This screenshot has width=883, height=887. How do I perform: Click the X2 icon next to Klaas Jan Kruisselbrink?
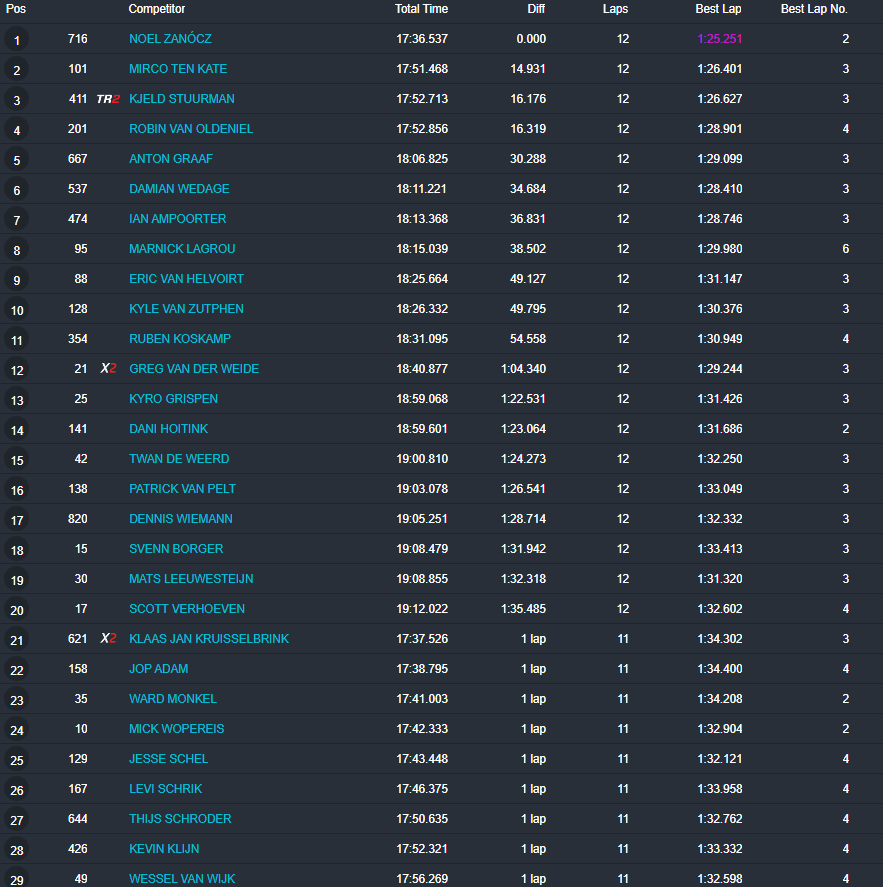[108, 639]
